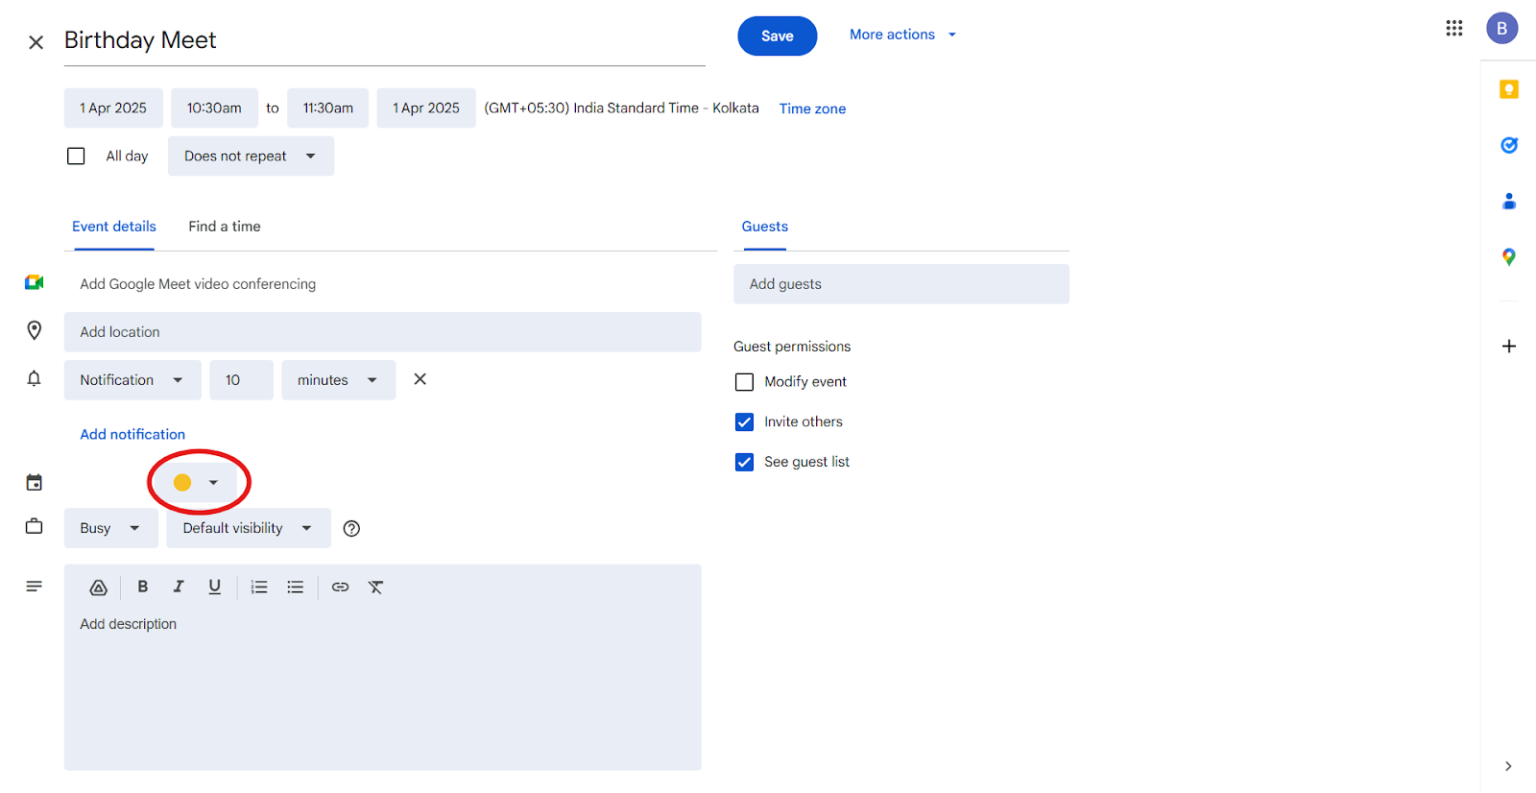Open the Google apps grid launcher

[x=1454, y=29]
